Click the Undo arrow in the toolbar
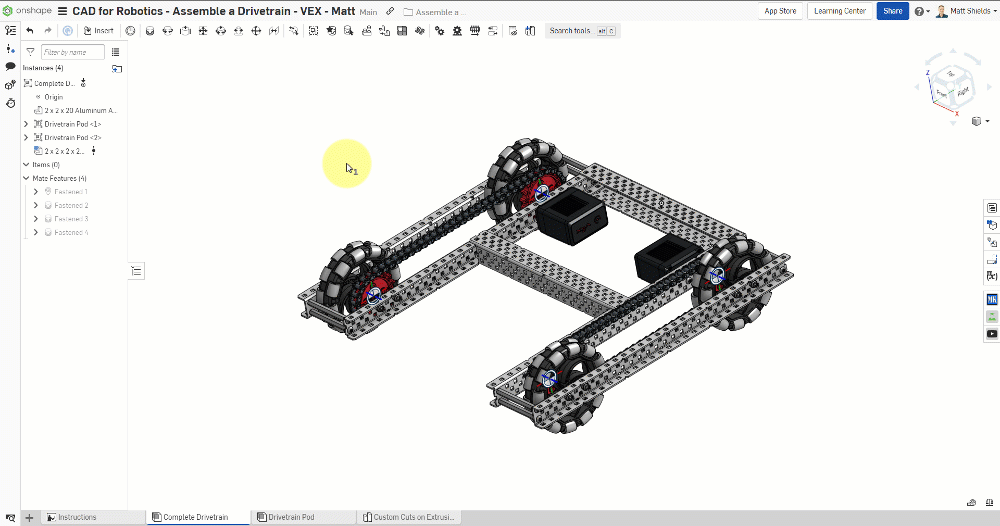Screen dimensions: 1000x526 tap(30, 31)
